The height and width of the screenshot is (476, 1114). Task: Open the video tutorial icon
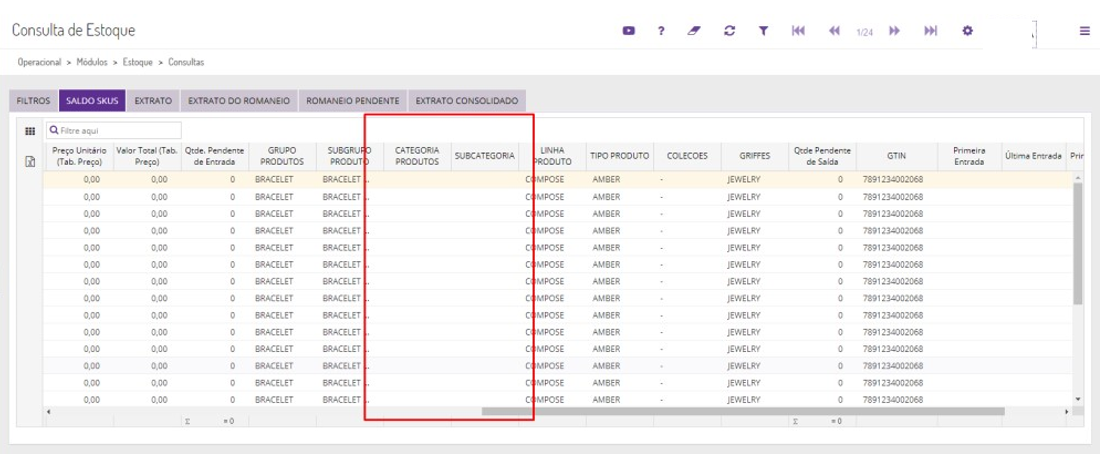(629, 31)
